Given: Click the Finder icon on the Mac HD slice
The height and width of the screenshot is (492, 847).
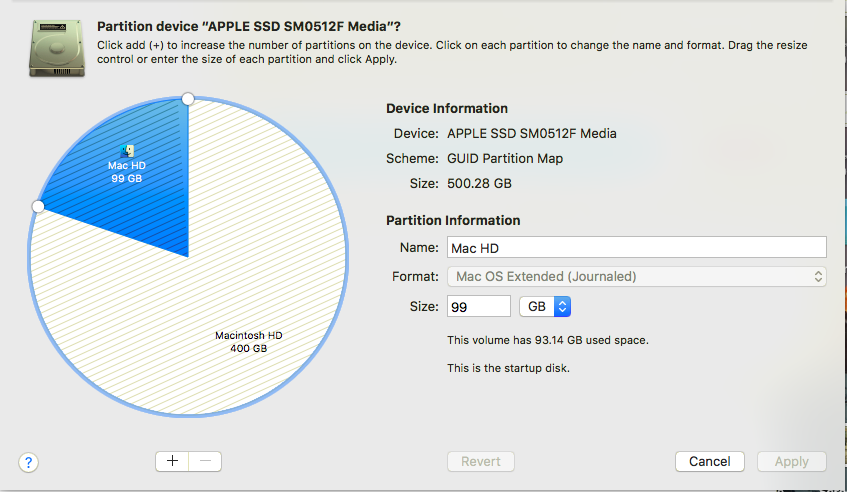Looking at the screenshot, I should (127, 151).
